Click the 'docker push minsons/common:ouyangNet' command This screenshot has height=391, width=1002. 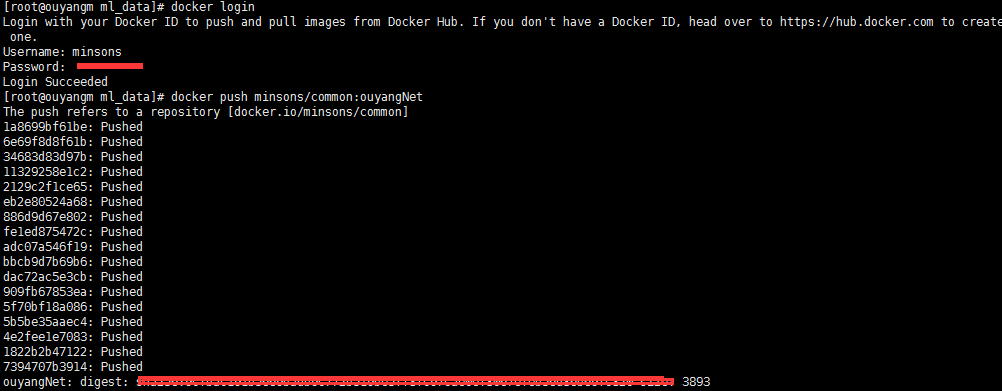pos(297,97)
